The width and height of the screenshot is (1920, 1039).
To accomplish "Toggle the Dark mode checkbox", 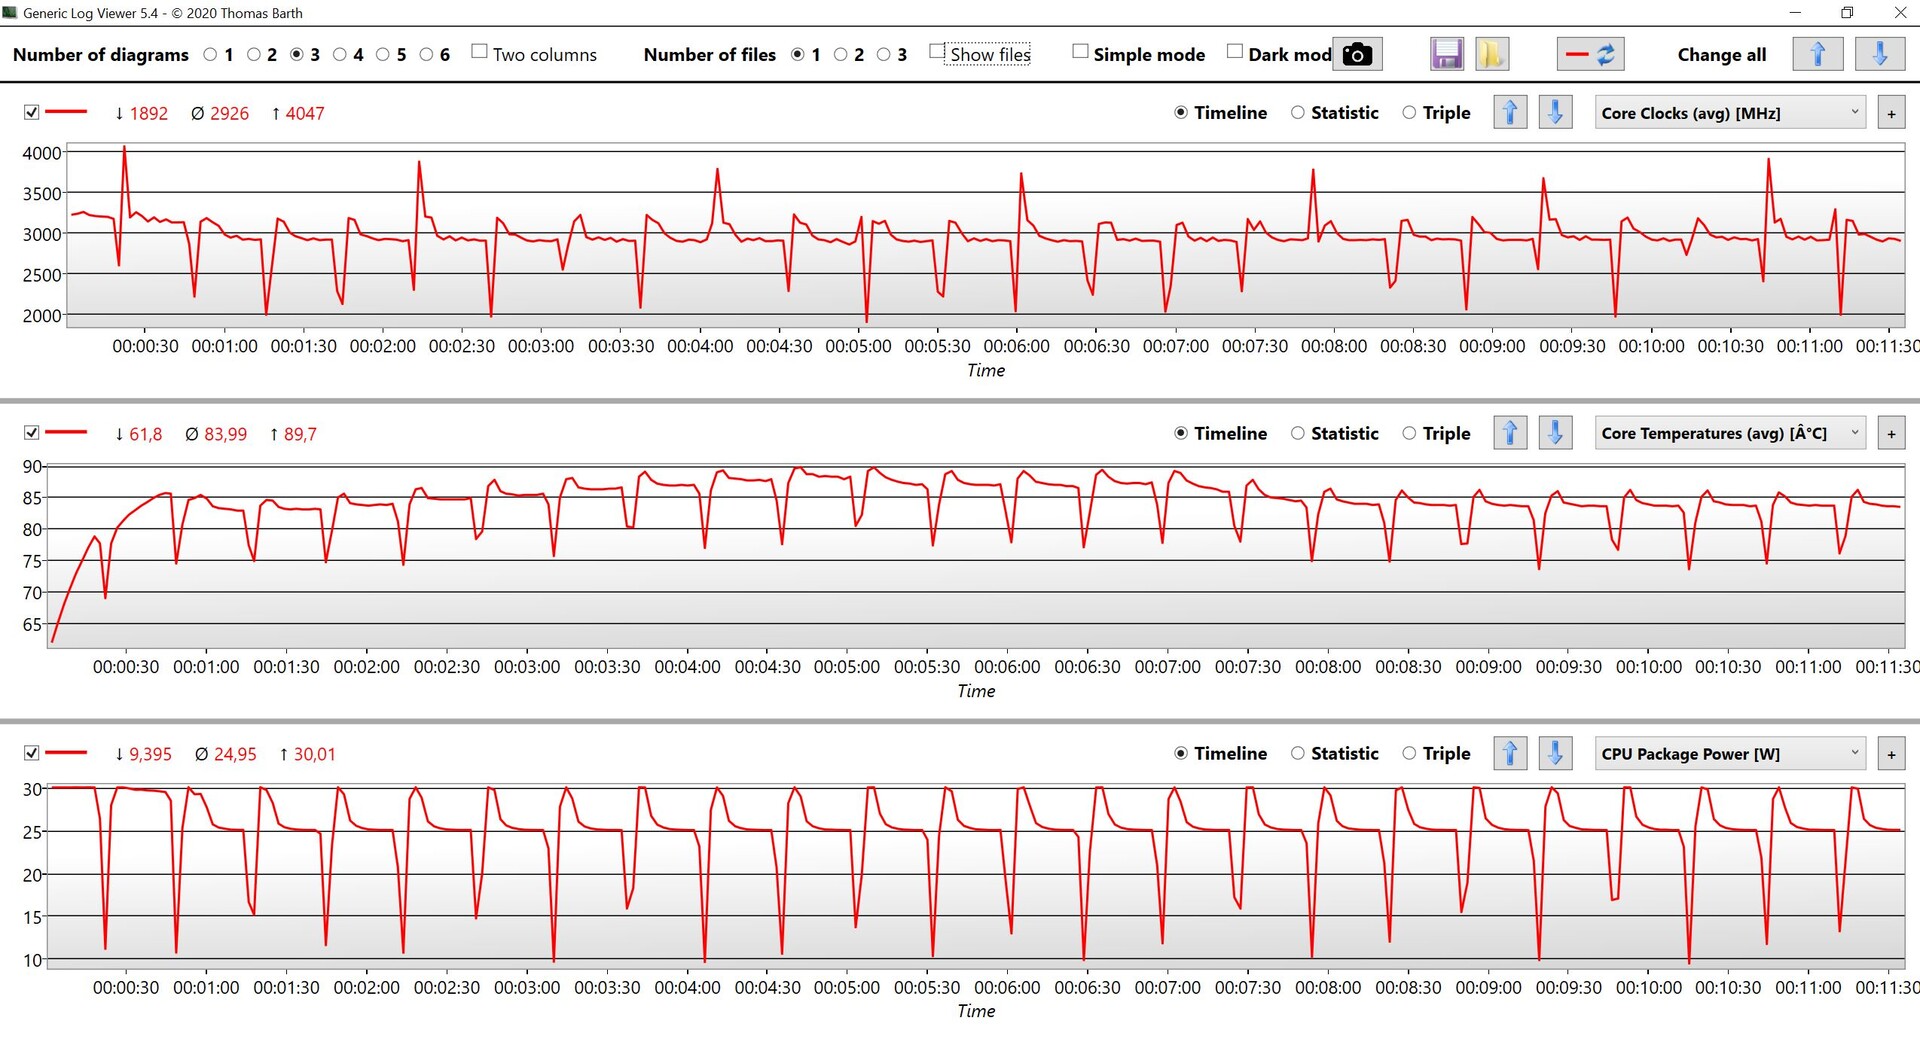I will click(1235, 52).
